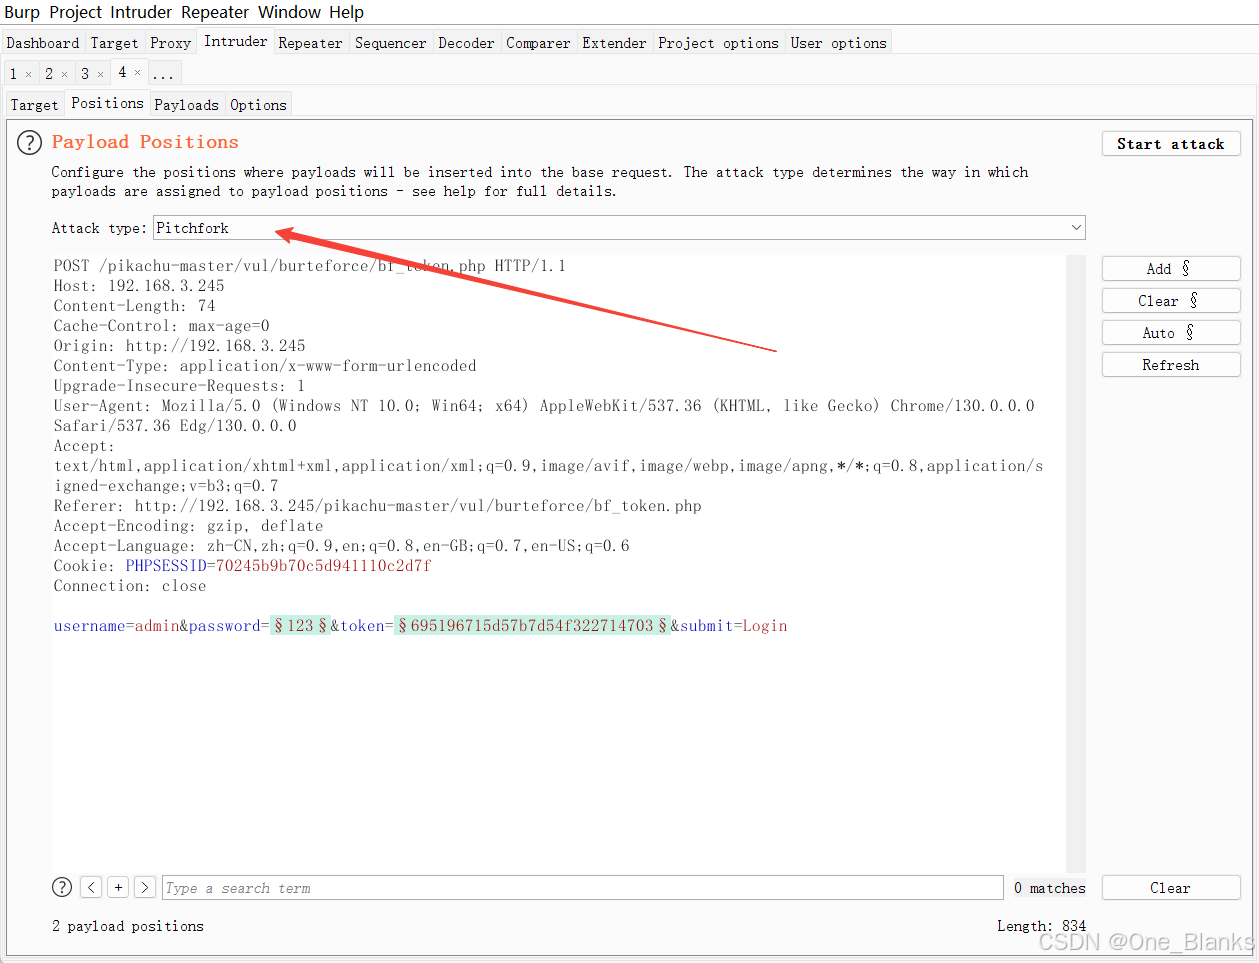Close Intruder tab 2
1259x963 pixels.
pyautogui.click(x=64, y=74)
